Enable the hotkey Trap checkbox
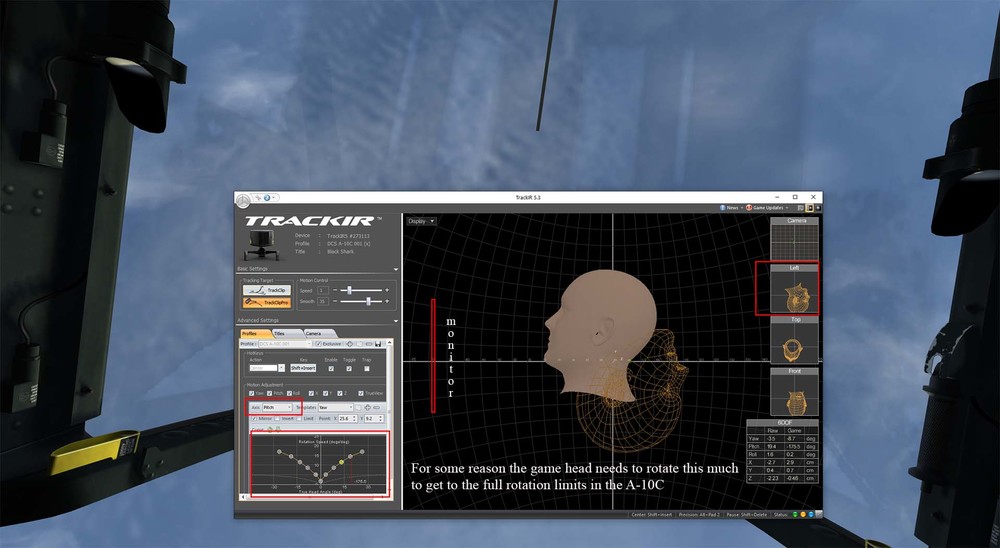 [x=367, y=369]
